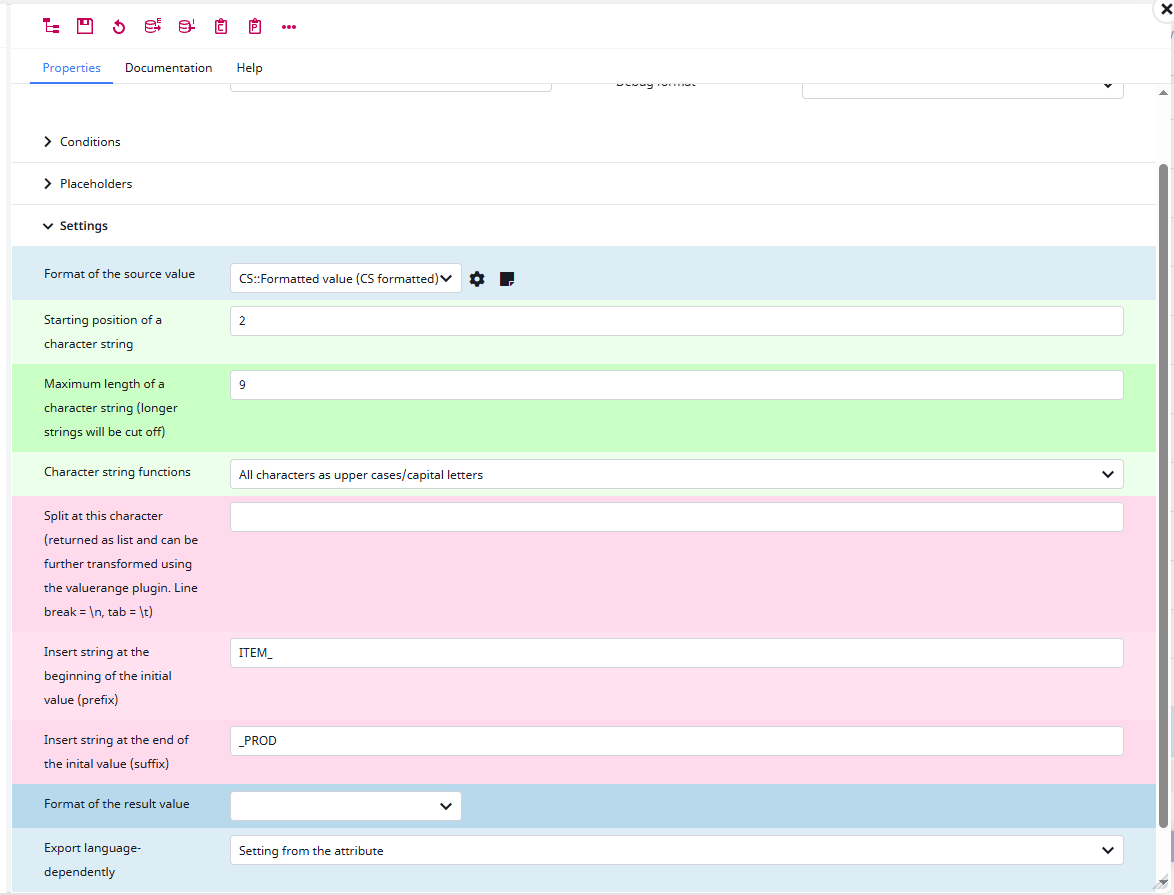This screenshot has height=895, width=1174.
Task: Open the ellipsis more-options icon
Action: click(x=288, y=26)
